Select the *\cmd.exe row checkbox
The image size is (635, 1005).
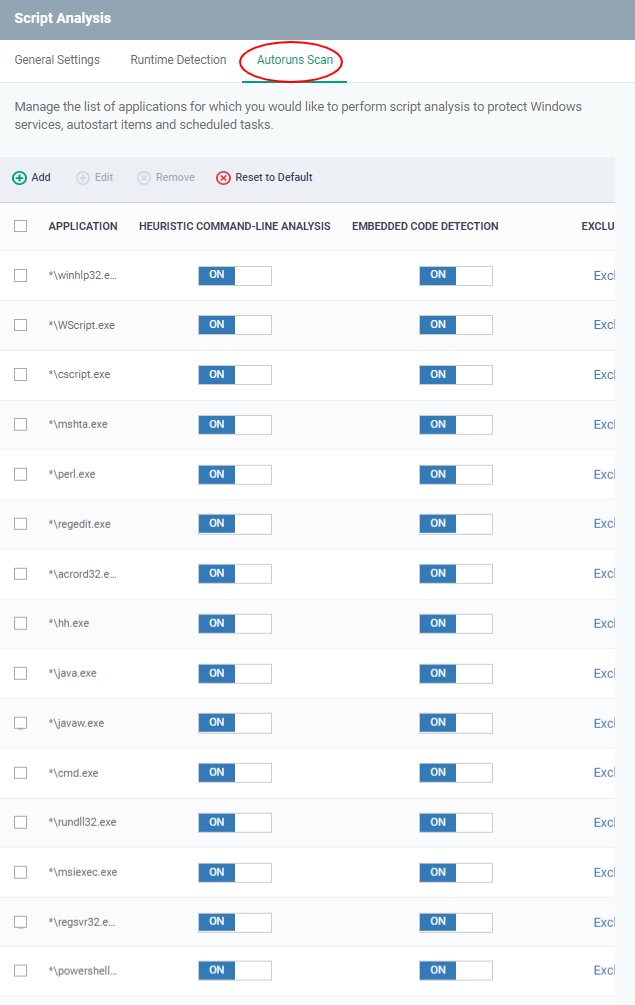(21, 772)
